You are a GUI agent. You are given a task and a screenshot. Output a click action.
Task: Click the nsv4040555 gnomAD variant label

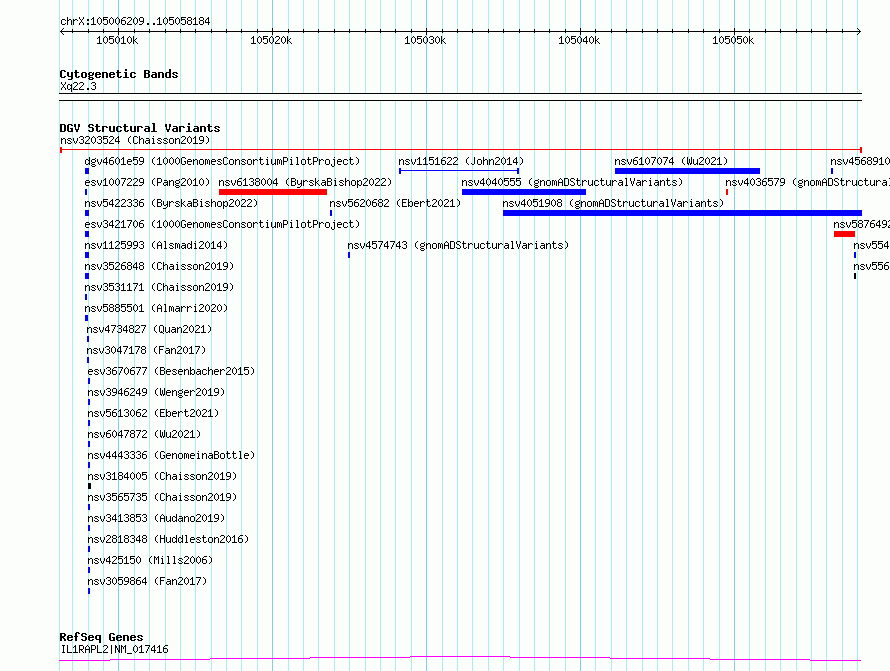pos(572,182)
